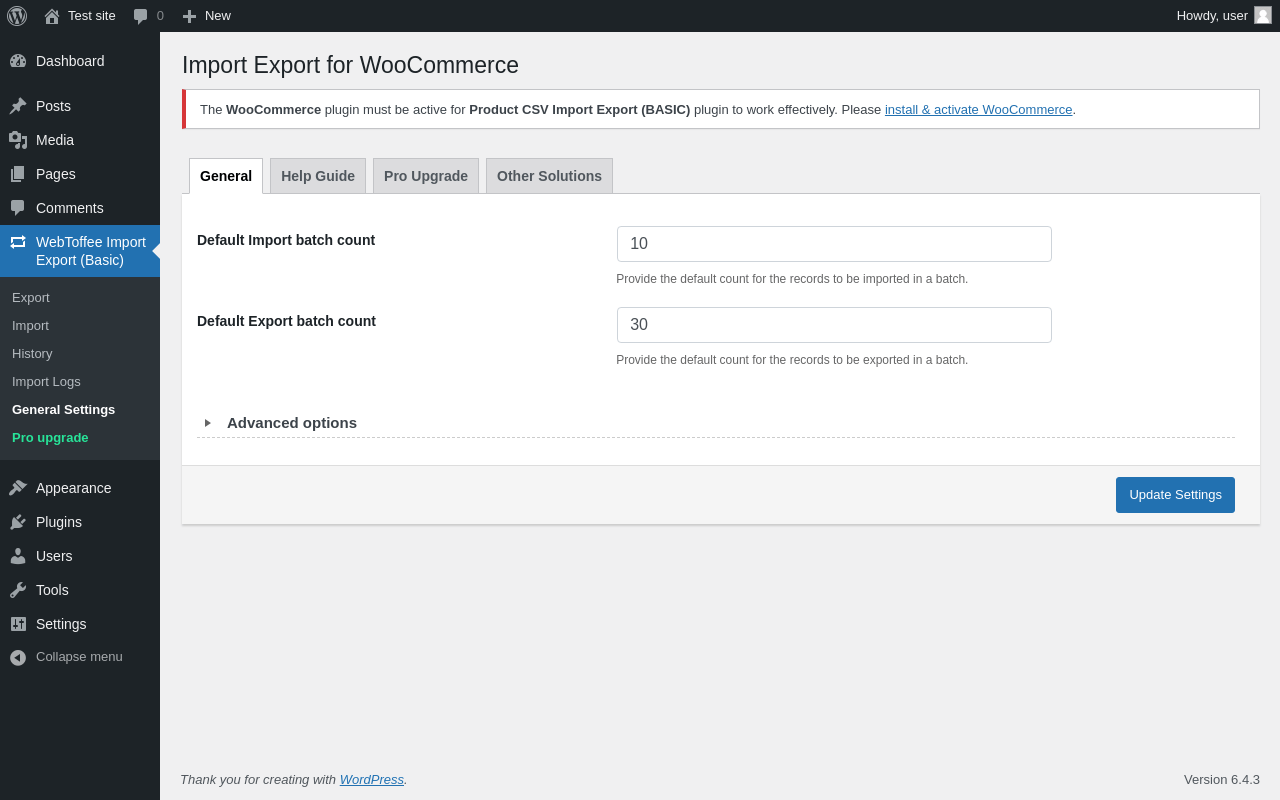Click the WordPress logo icon

(x=17, y=16)
